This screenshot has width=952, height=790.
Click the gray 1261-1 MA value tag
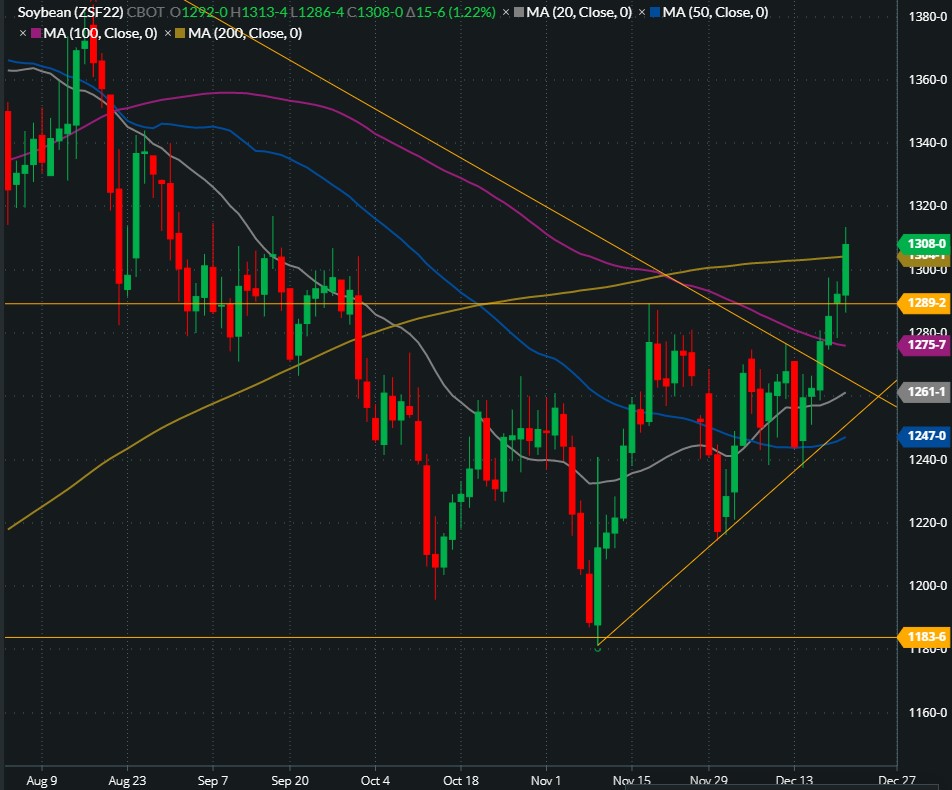tap(924, 392)
